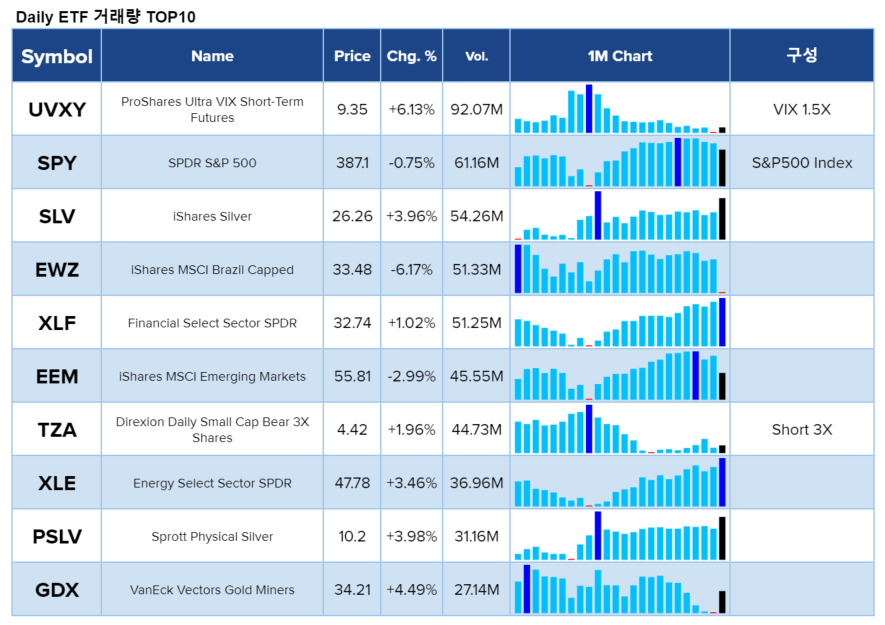Click GDX price 34.21
This screenshot has width=885, height=625.
[352, 590]
